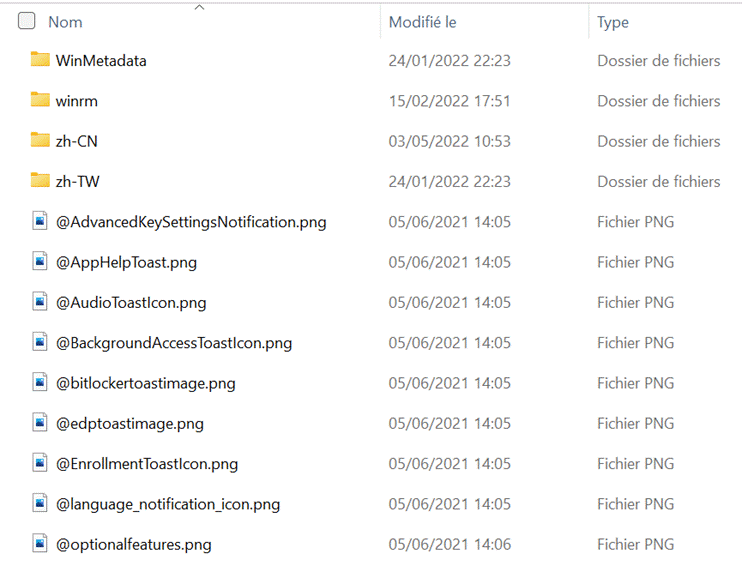Sort by the Type column header
Screen dimensions: 742x566
point(613,22)
